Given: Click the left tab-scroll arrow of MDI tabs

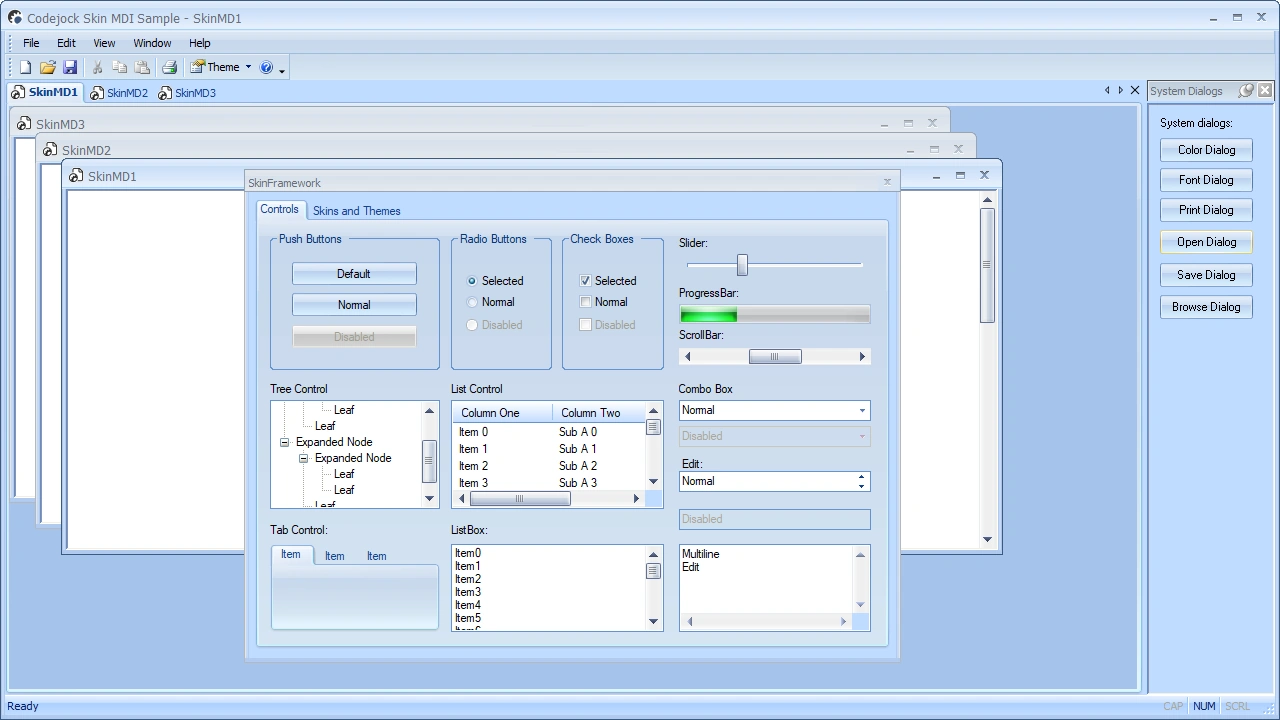Looking at the screenshot, I should (1107, 91).
